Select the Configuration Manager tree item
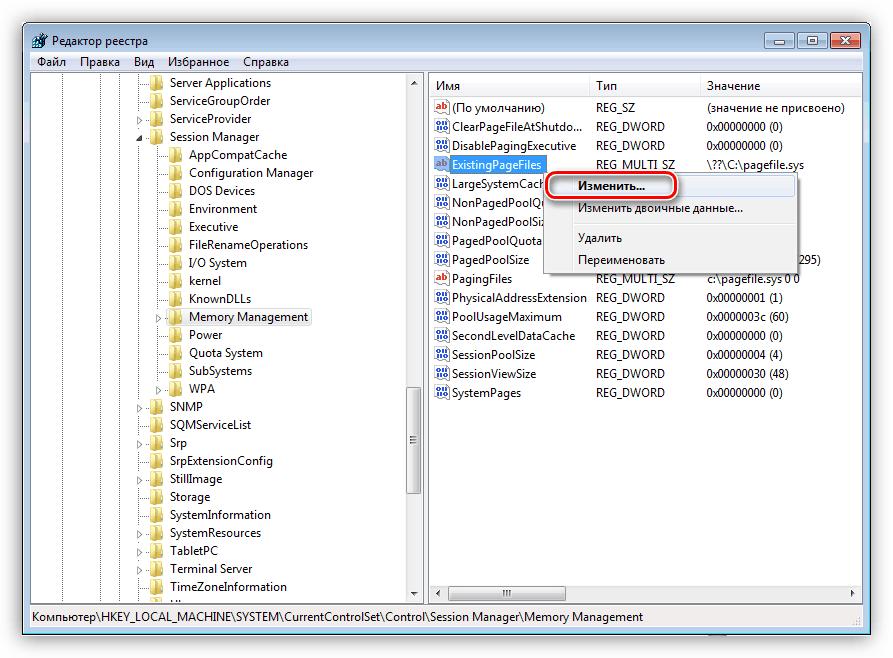The width and height of the screenshot is (893, 658). click(251, 173)
